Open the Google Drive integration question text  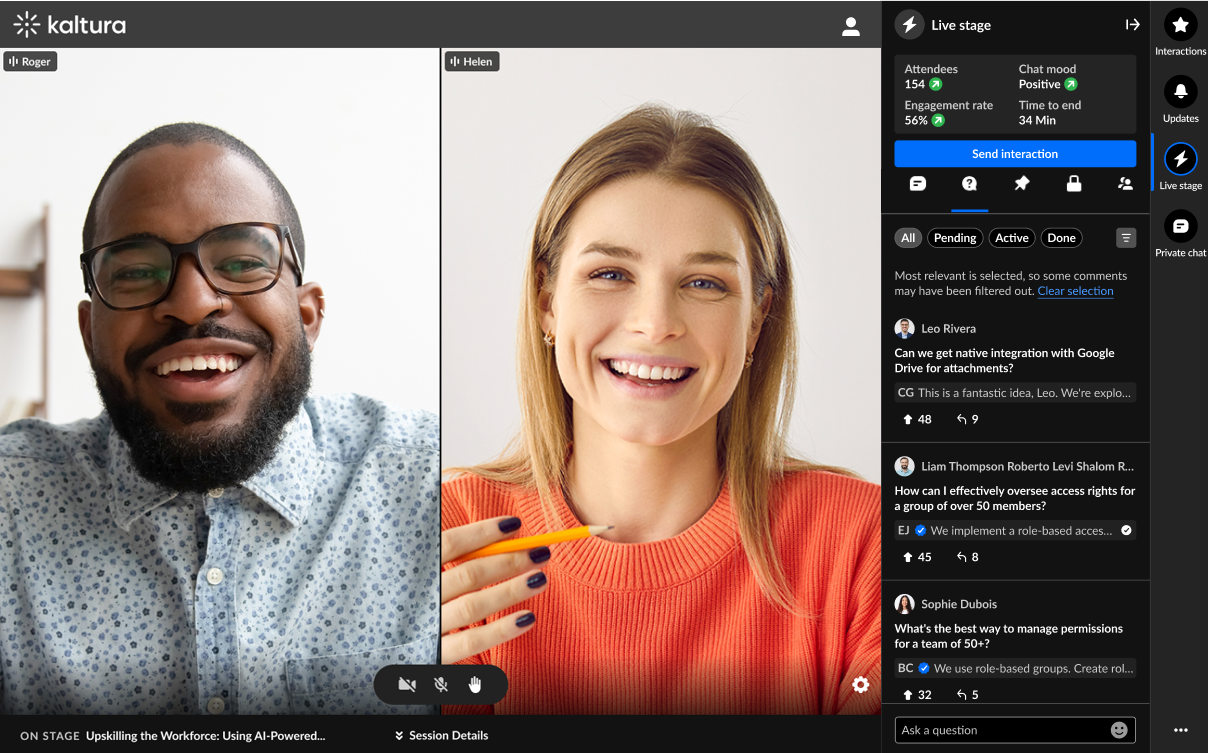(x=1004, y=361)
